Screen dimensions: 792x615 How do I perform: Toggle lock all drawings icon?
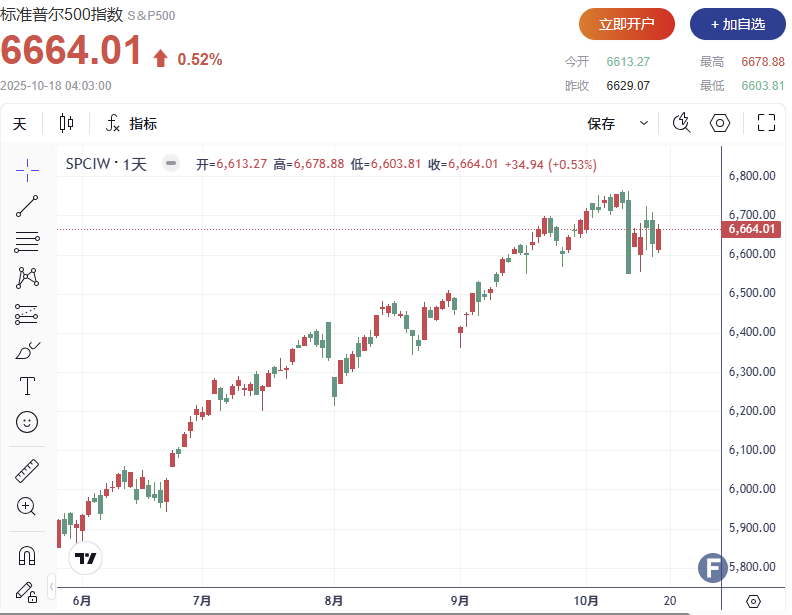[27, 590]
